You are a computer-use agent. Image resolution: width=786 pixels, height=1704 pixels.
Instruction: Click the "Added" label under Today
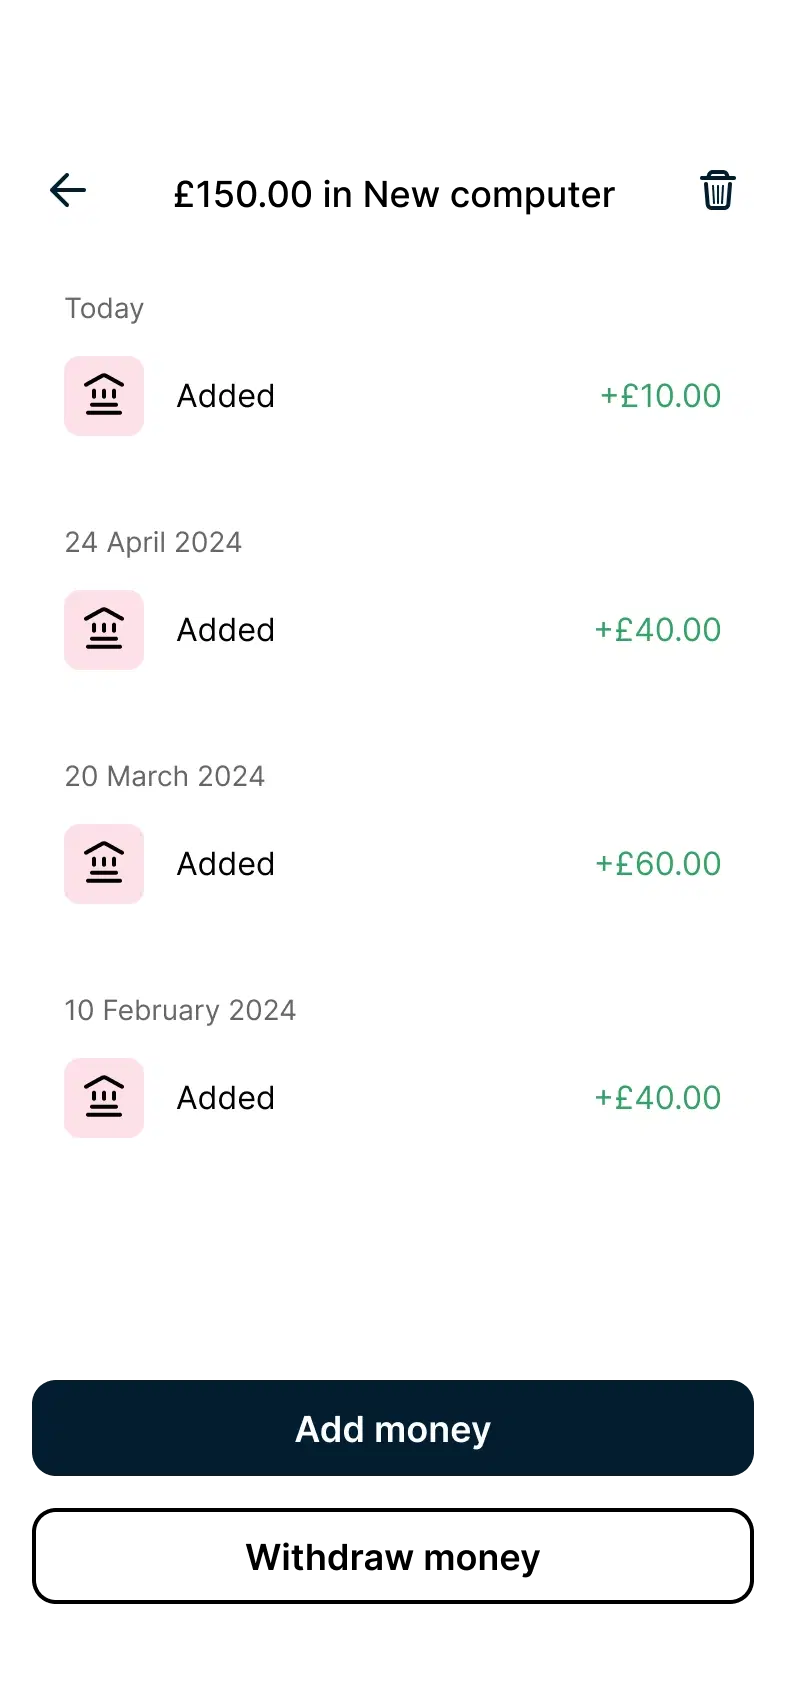[x=226, y=396]
